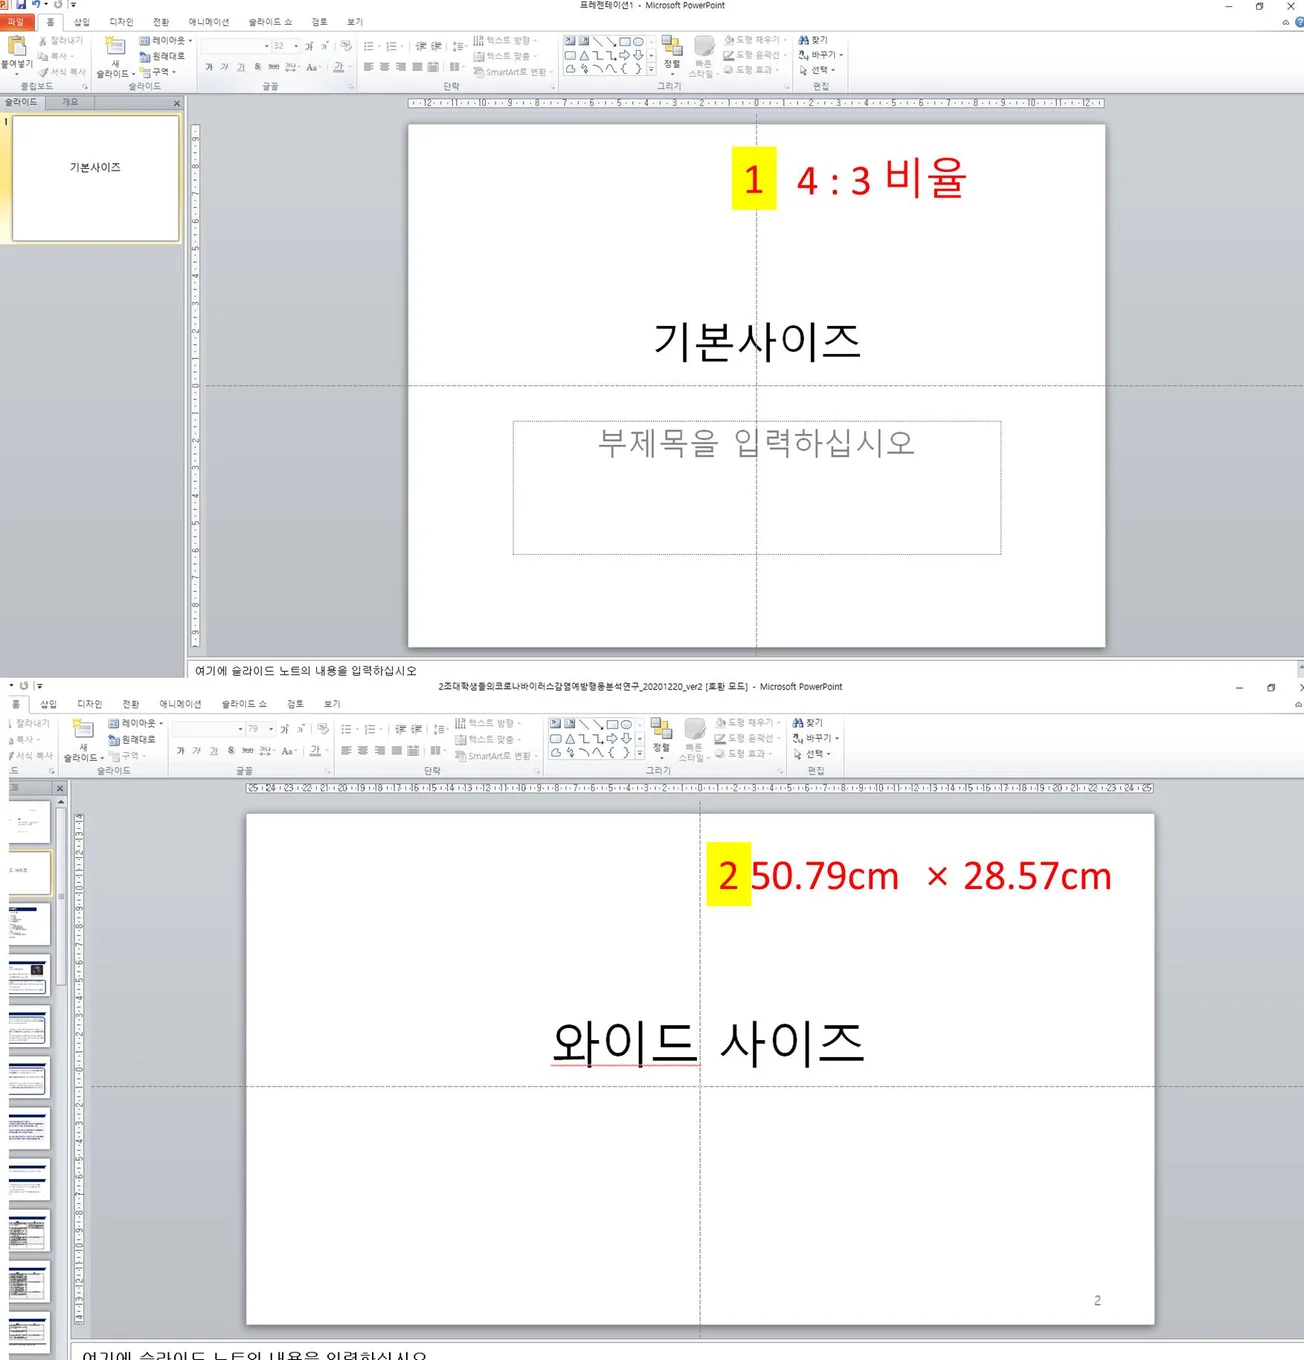
Task: Select oval shape in top window gallery
Action: (x=638, y=42)
